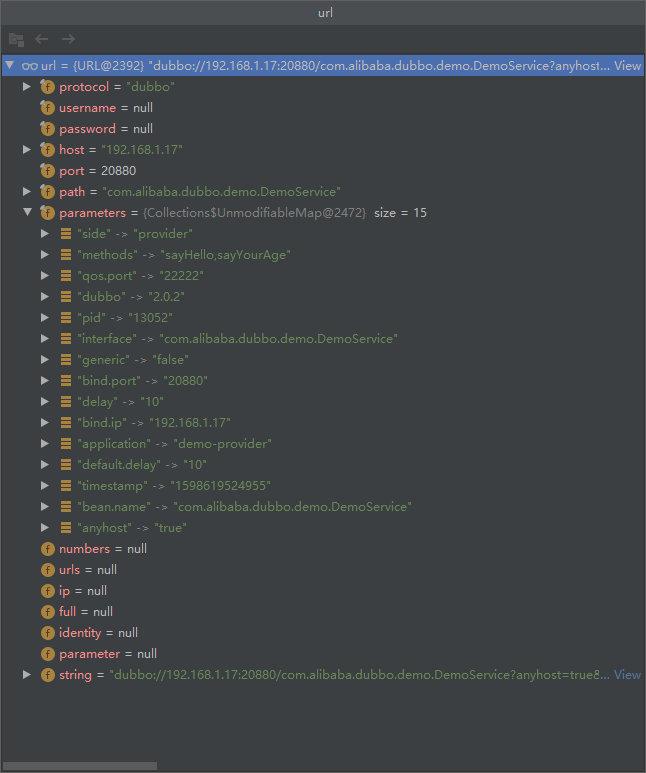Click field icon next to port
646x773 pixels.
pos(47,171)
